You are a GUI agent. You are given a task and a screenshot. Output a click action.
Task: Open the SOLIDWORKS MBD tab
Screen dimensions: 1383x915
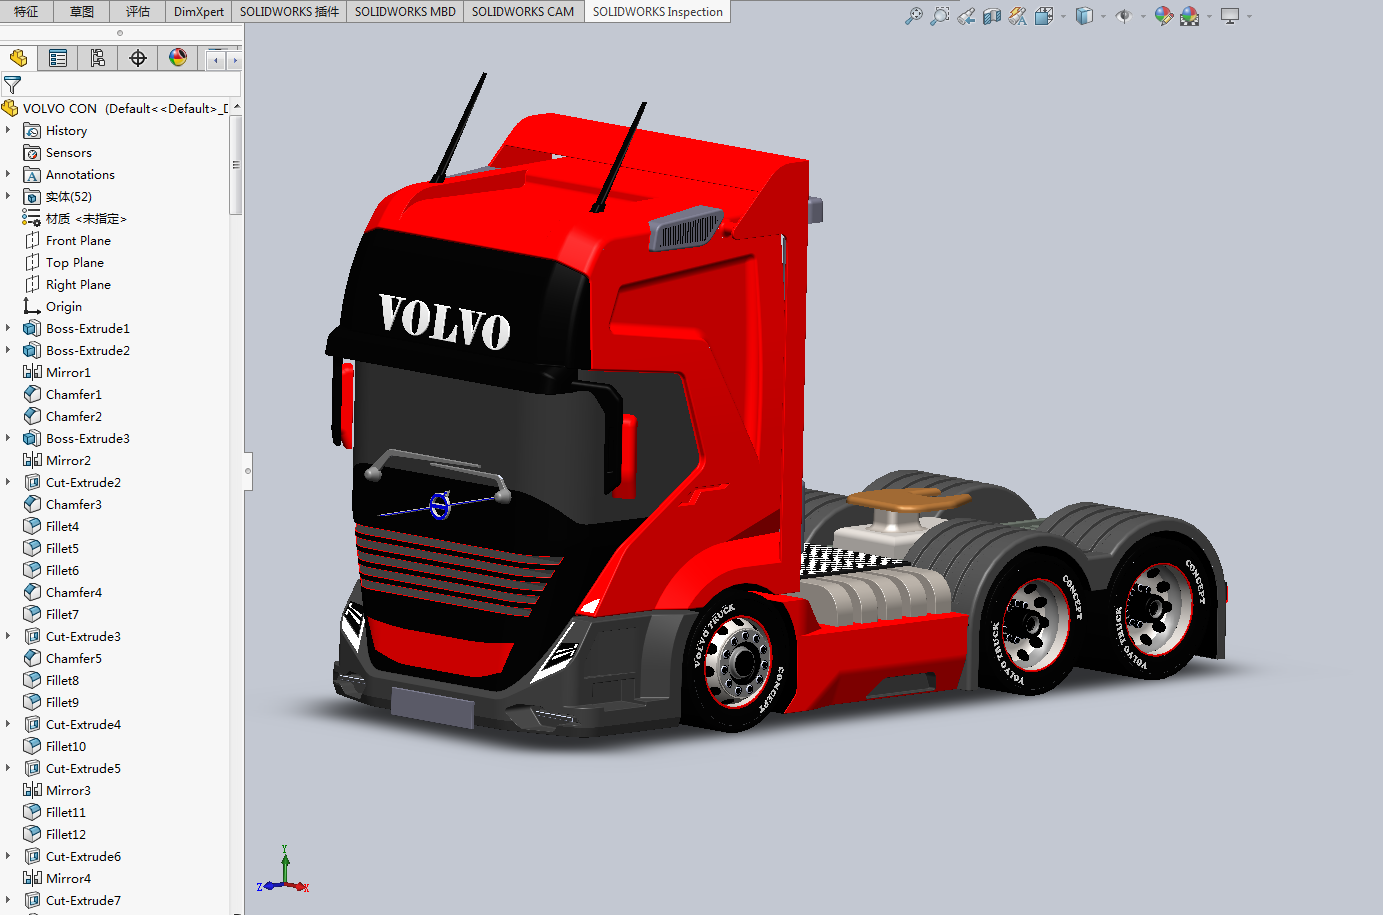[x=405, y=12]
